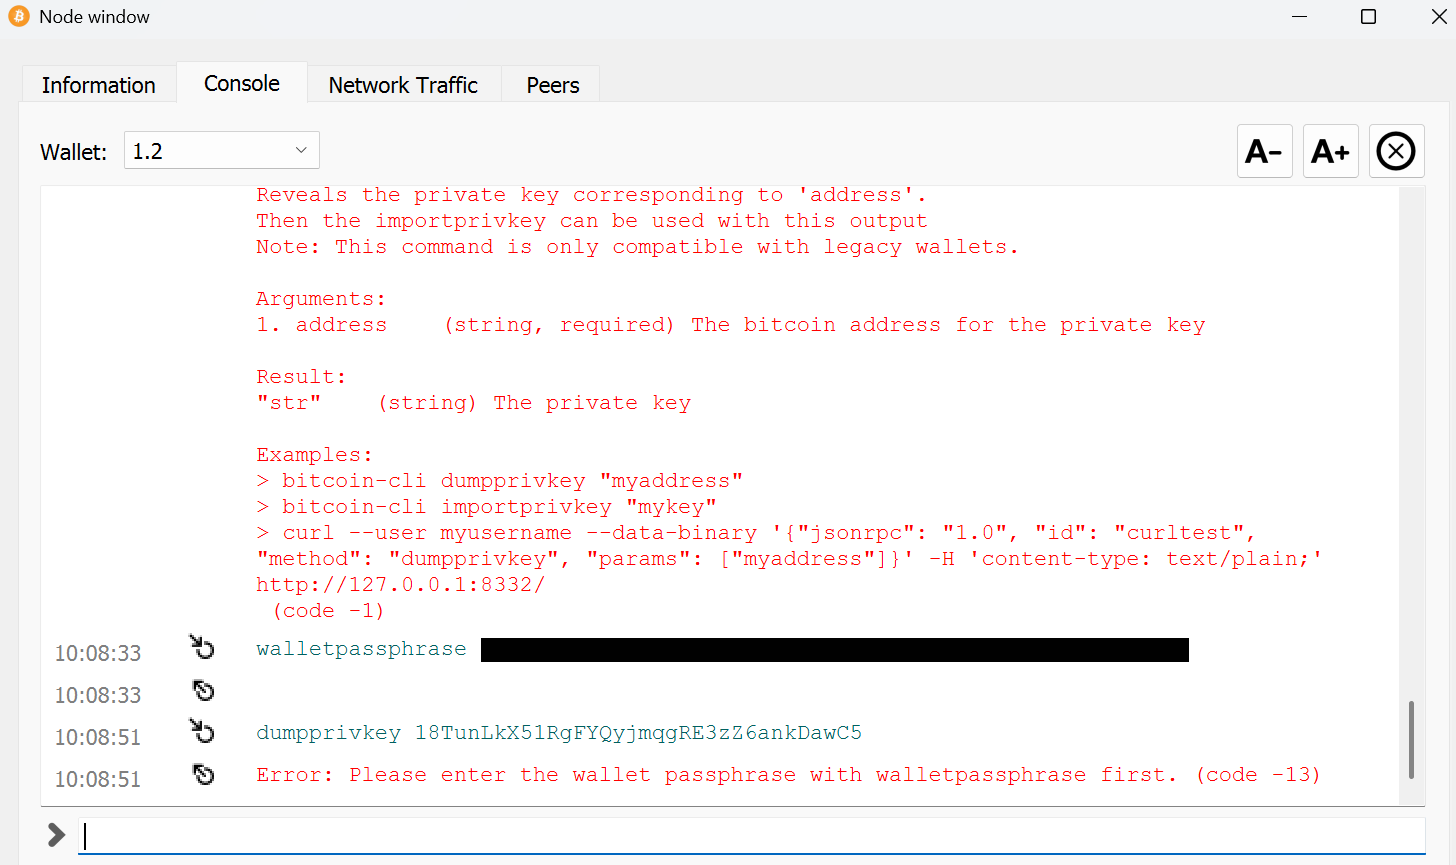1456x865 pixels.
Task: Open the Network Traffic tab
Action: coord(403,85)
